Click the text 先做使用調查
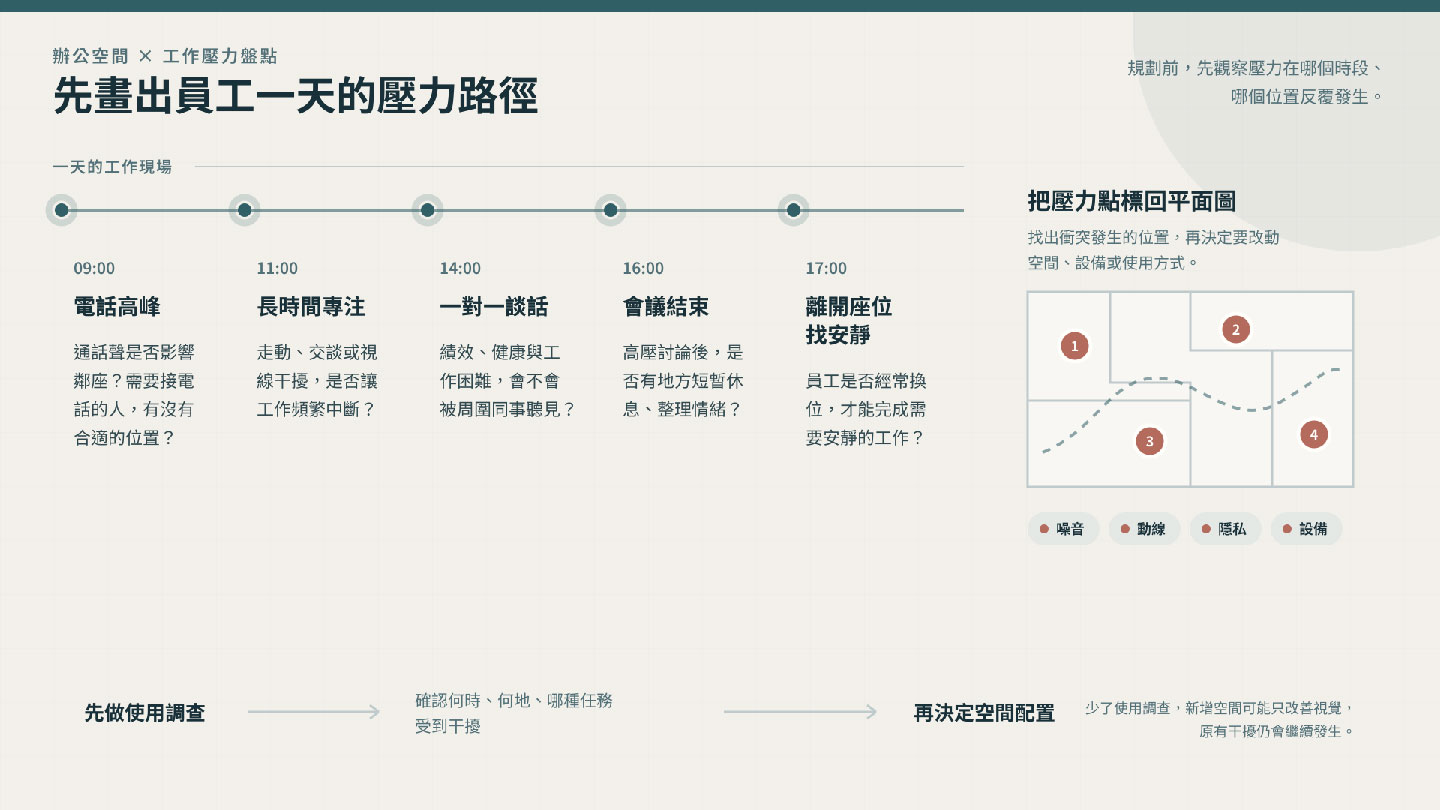 tap(145, 713)
